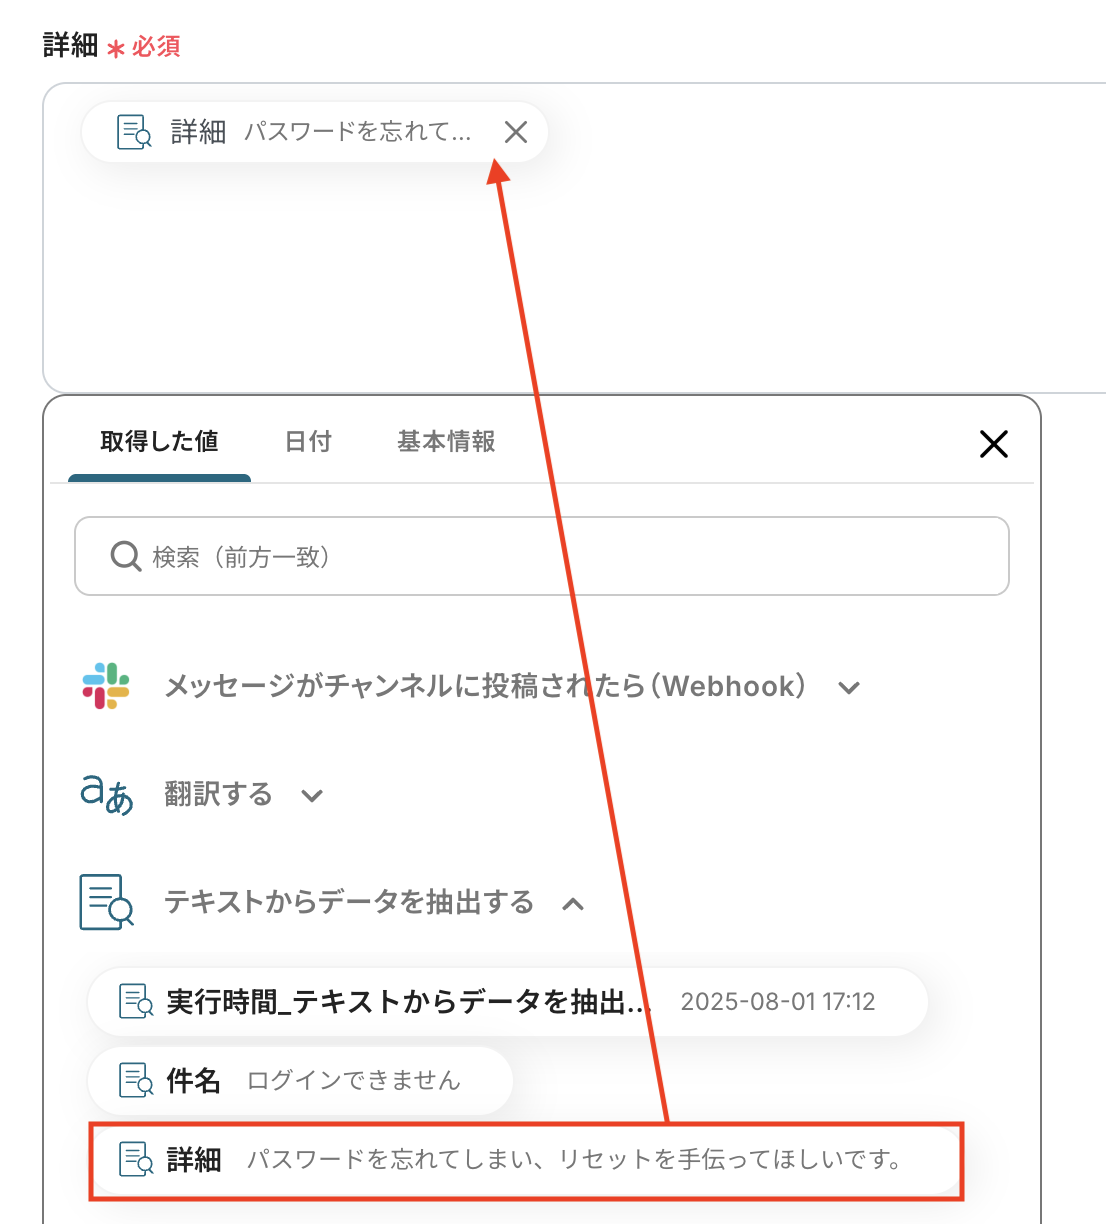This screenshot has height=1224, width=1106.
Task: Click the テキストからデータを抽出する section label
Action: [349, 902]
